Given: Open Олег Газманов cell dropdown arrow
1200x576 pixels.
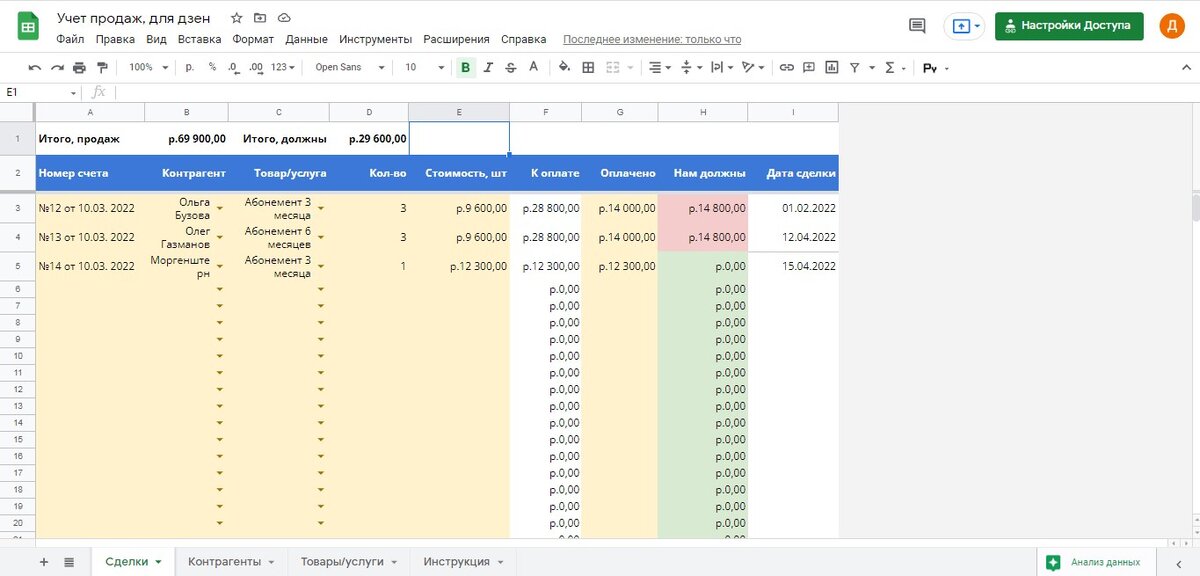Looking at the screenshot, I should pos(220,237).
